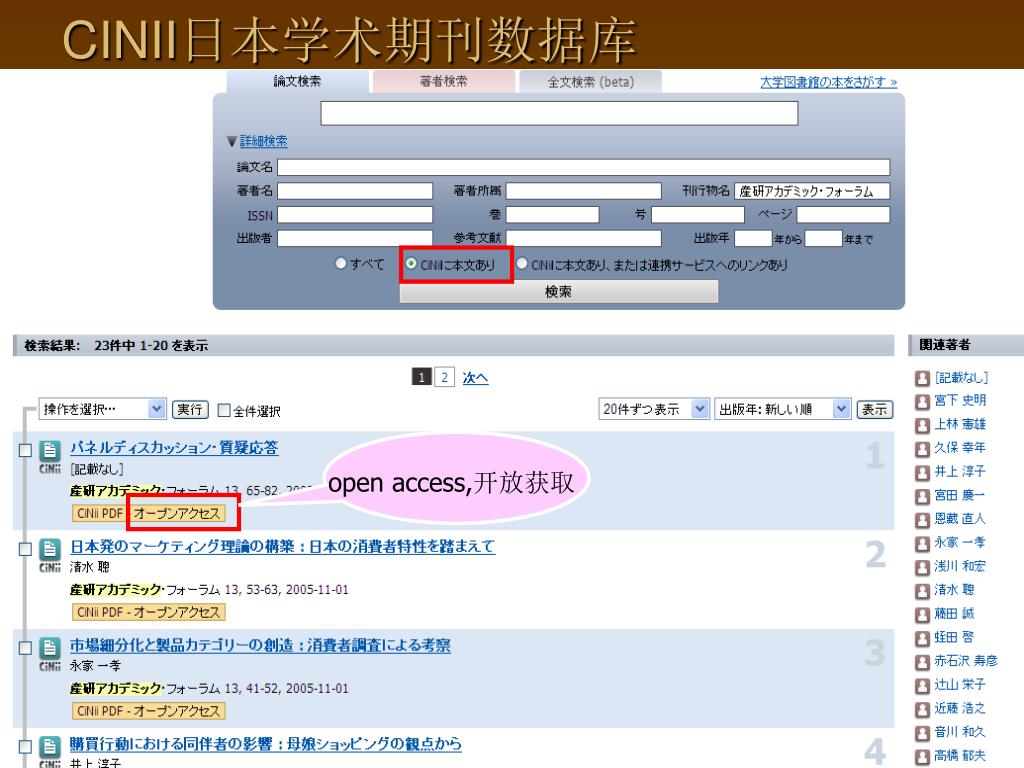
Task: Open related author 辻山 栄子 link
Action: tap(960, 685)
